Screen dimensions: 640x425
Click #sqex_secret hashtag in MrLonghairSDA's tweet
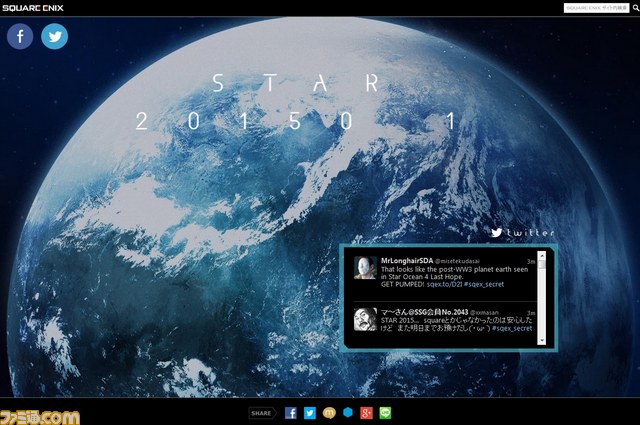coord(484,284)
